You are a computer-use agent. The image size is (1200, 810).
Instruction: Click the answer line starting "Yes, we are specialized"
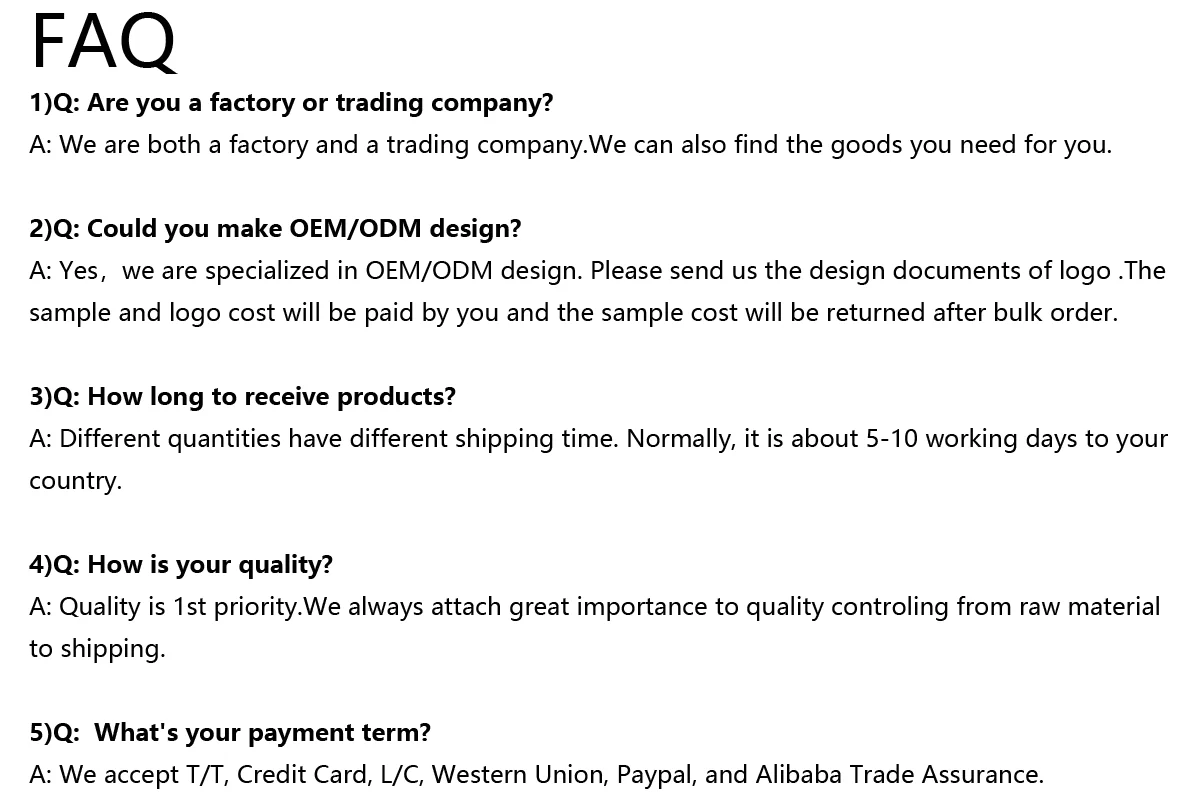[x=597, y=271]
